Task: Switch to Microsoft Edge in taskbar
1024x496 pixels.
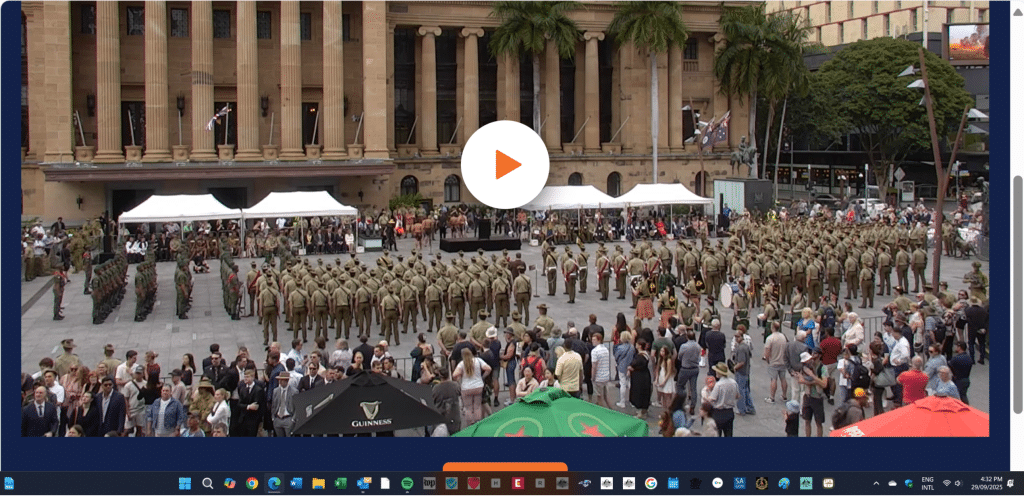Action: pyautogui.click(x=274, y=484)
